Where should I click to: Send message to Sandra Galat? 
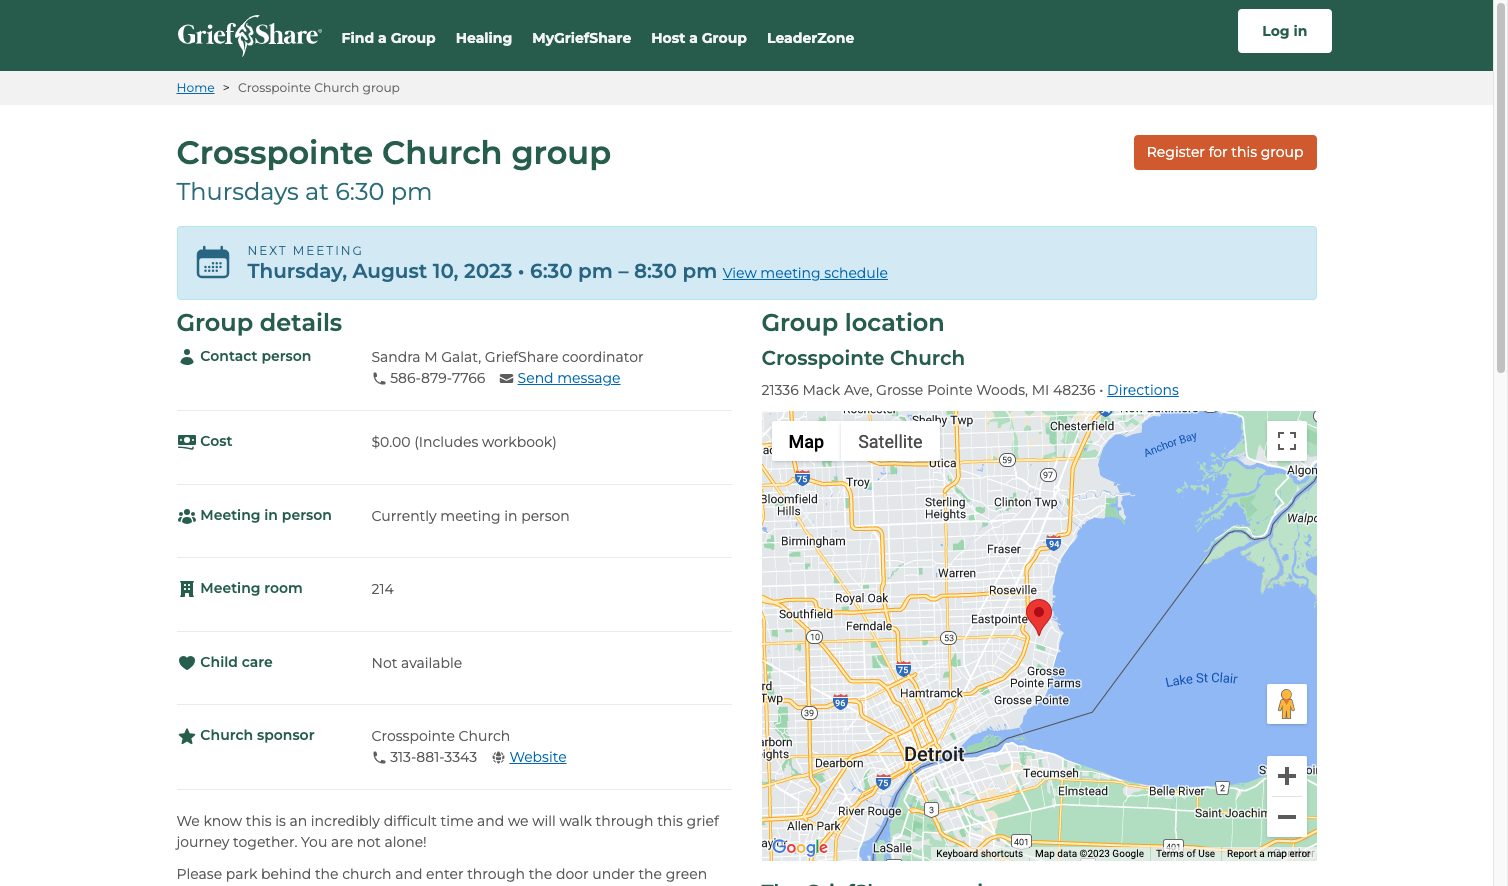[x=568, y=378]
